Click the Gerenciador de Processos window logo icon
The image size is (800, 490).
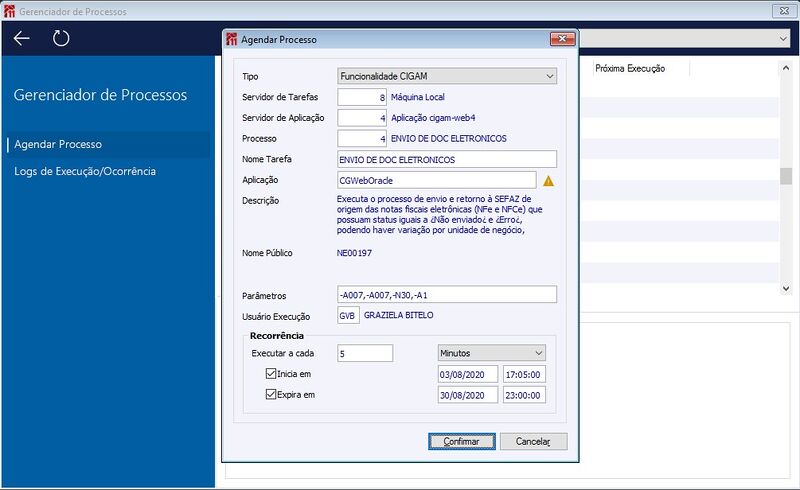pos(9,11)
